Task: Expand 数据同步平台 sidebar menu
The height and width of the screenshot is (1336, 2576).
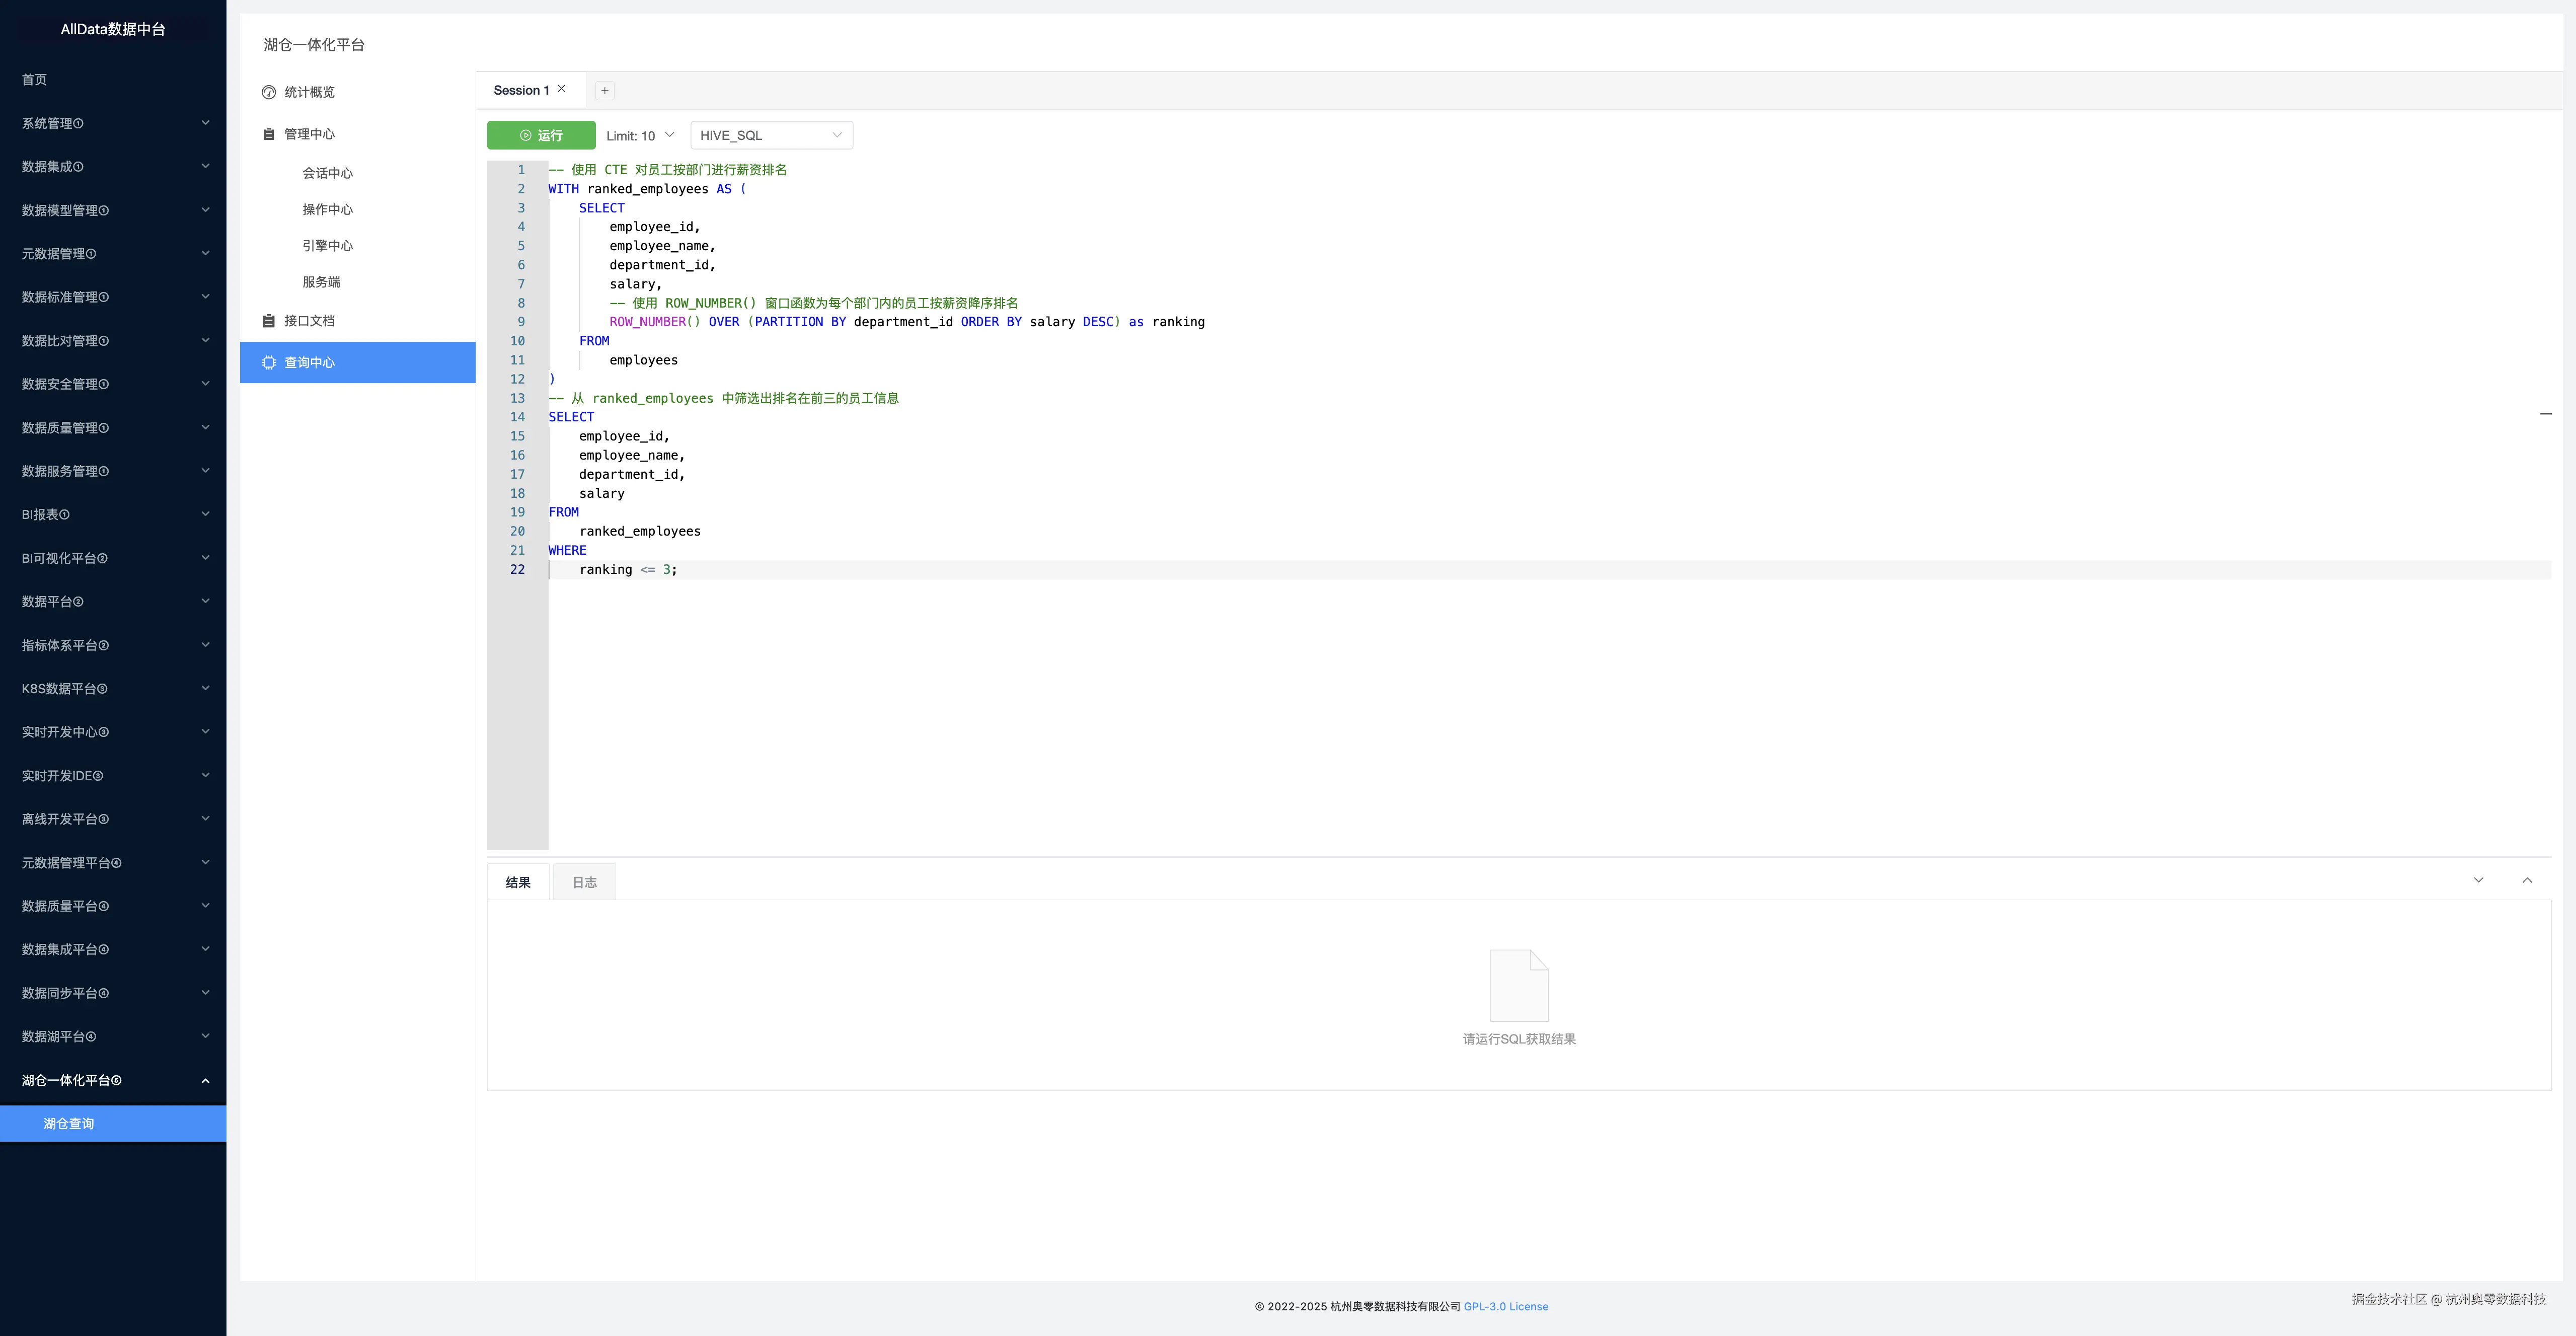Action: 113,993
